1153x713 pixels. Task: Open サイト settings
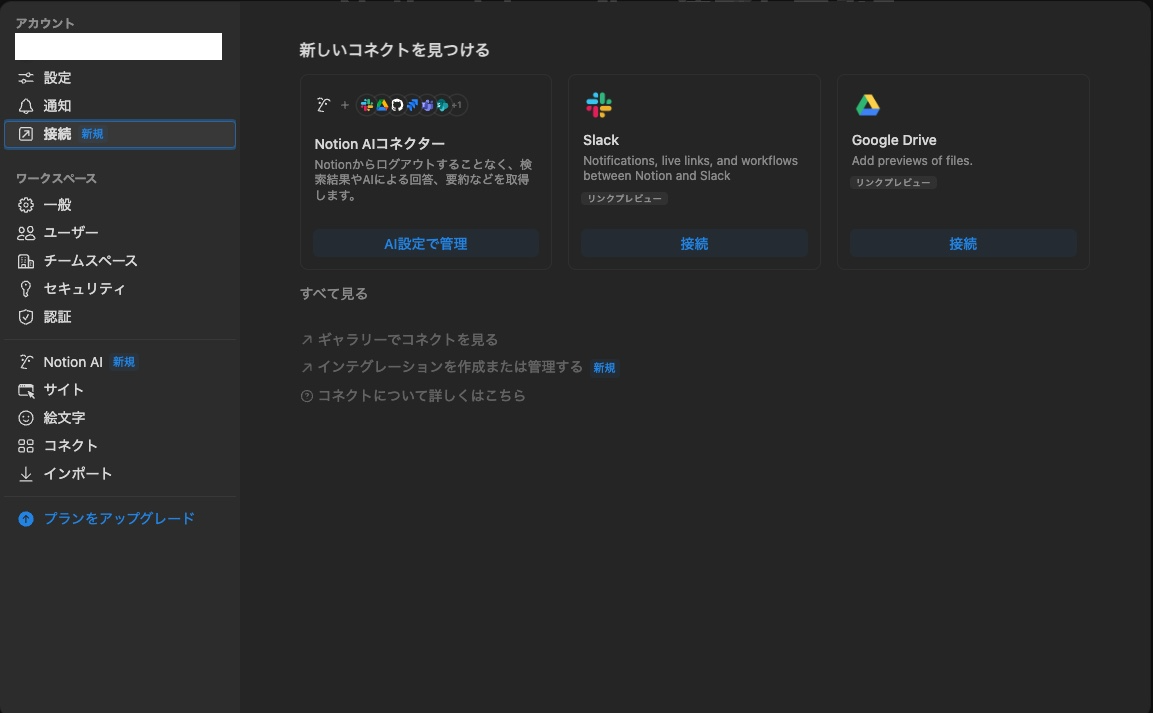(x=120, y=390)
